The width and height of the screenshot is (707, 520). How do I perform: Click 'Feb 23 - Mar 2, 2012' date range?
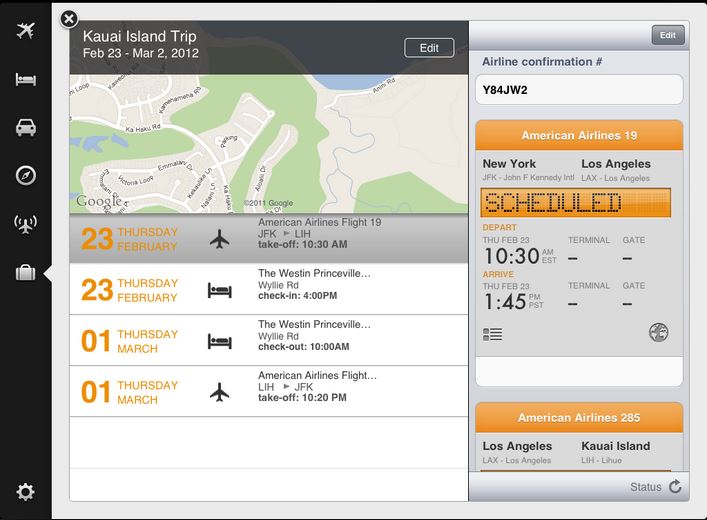point(141,53)
